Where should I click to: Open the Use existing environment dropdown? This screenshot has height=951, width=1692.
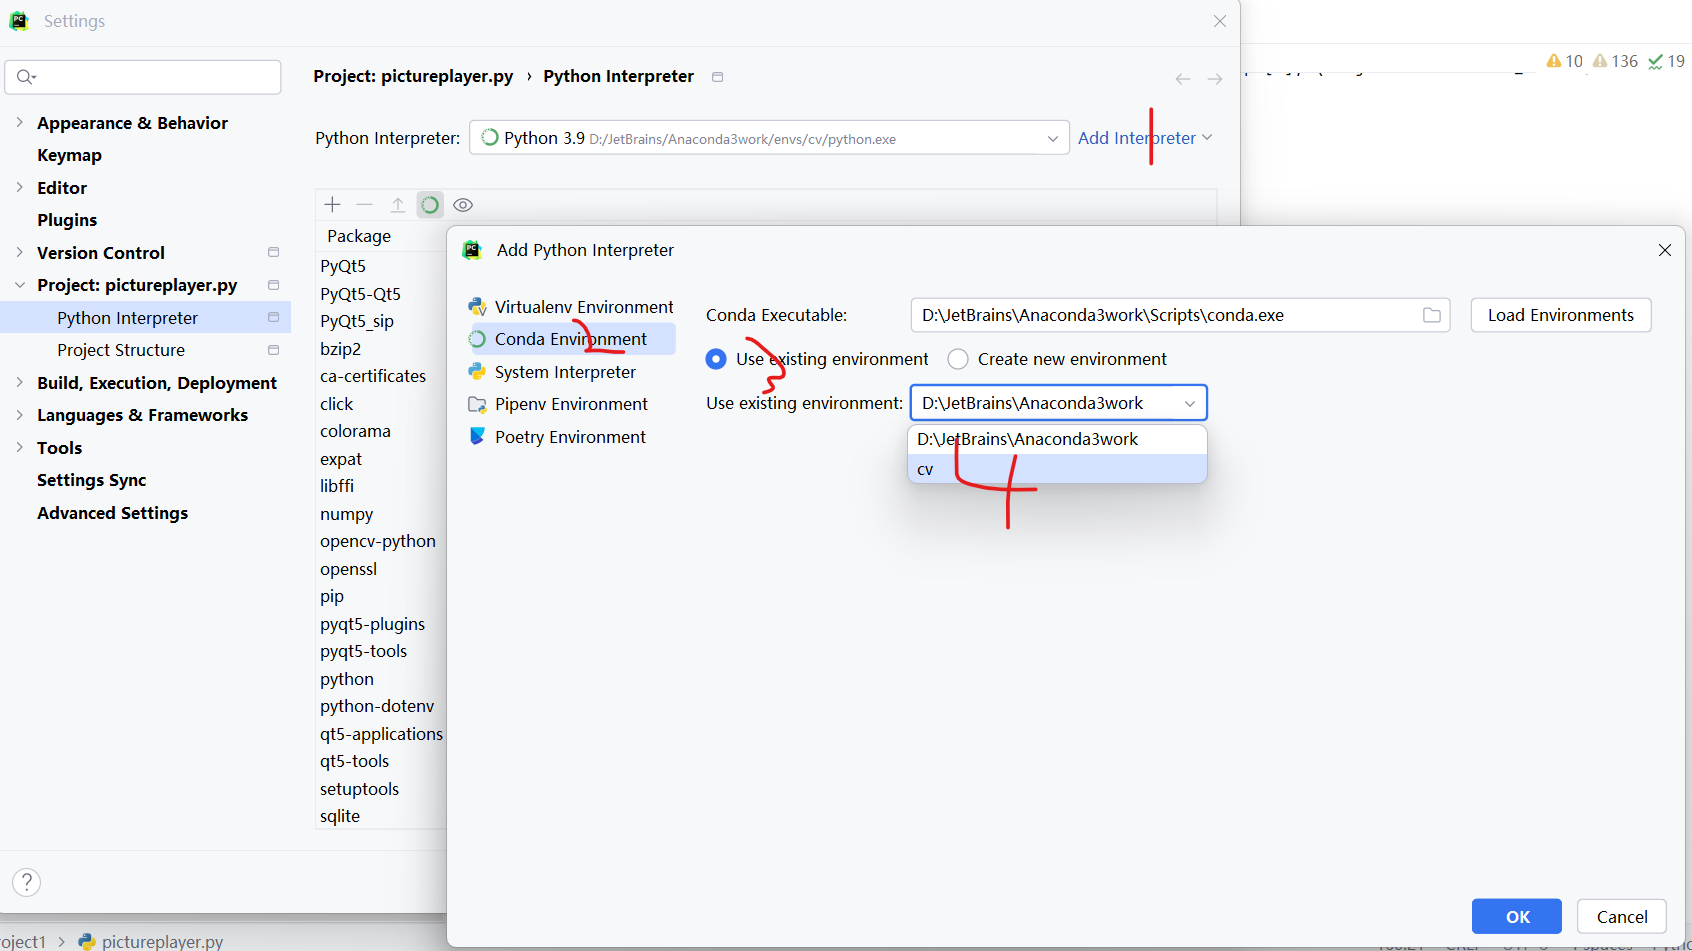(x=1059, y=403)
